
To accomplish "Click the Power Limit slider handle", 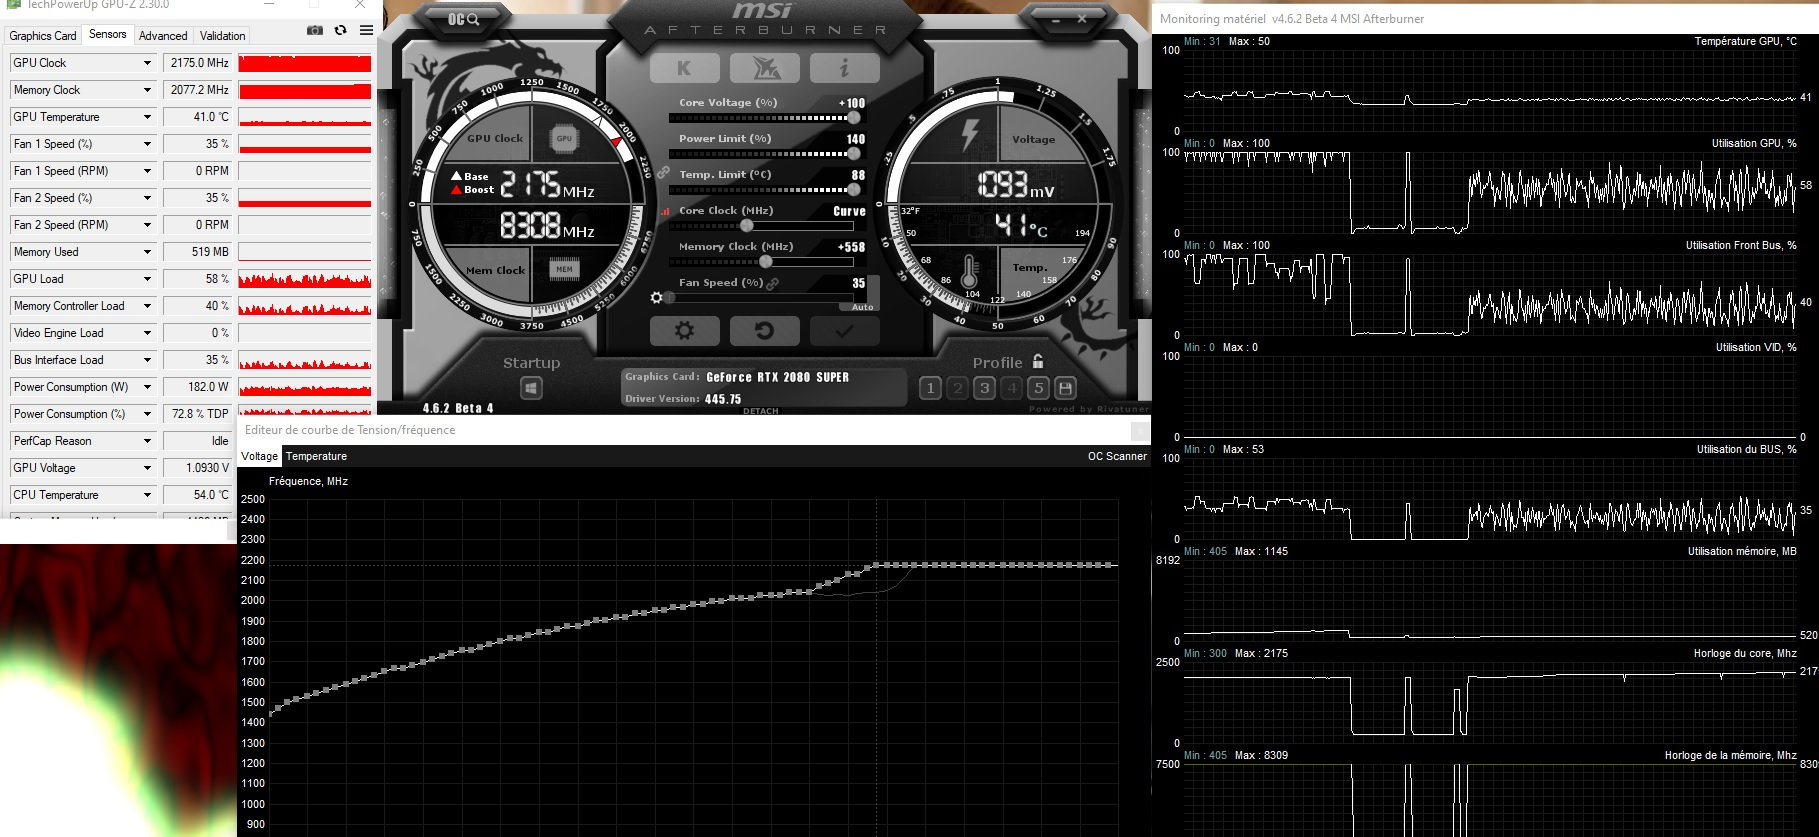I will [x=853, y=154].
